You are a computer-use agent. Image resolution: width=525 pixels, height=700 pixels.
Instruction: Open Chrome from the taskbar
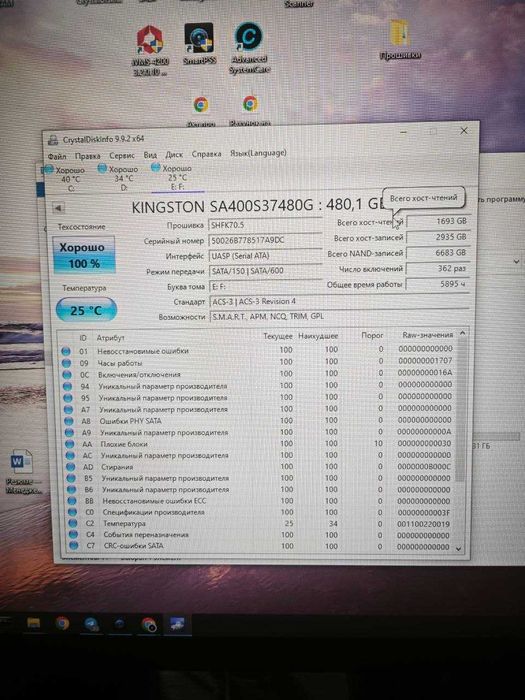(x=62, y=623)
